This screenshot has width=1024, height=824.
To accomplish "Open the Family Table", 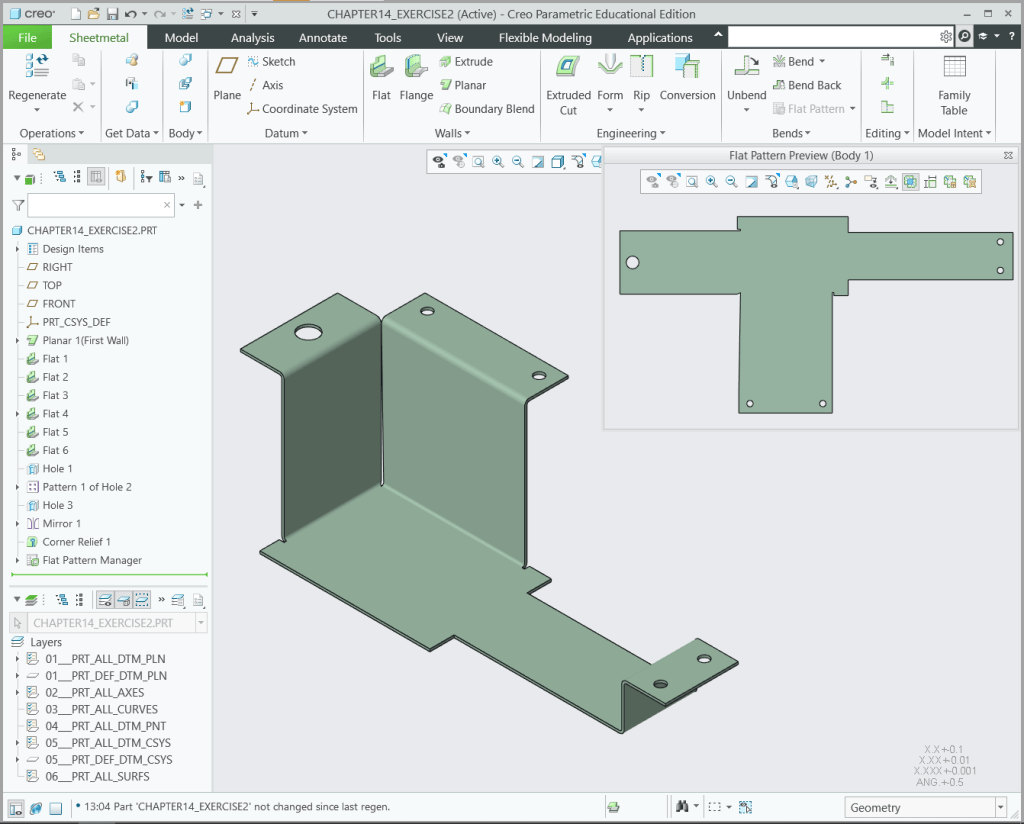I will click(954, 85).
